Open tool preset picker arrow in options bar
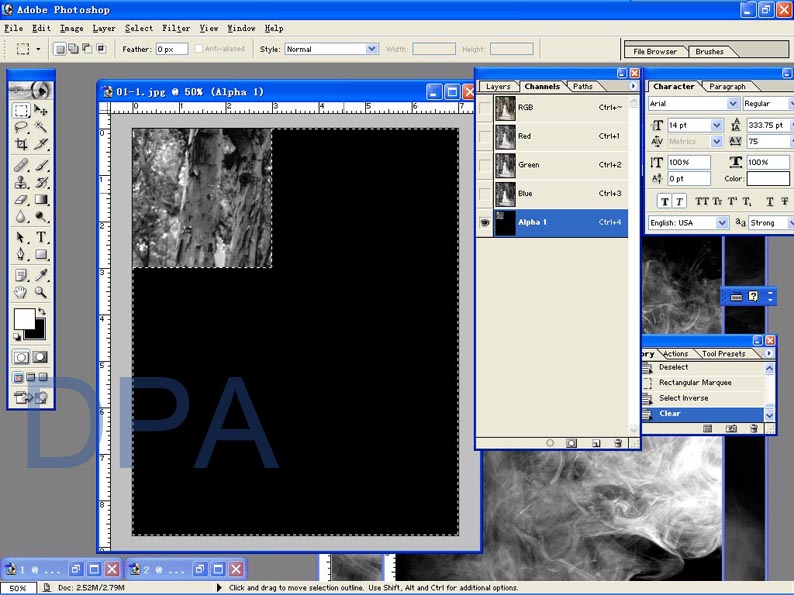Image resolution: width=794 pixels, height=595 pixels. tap(38, 49)
